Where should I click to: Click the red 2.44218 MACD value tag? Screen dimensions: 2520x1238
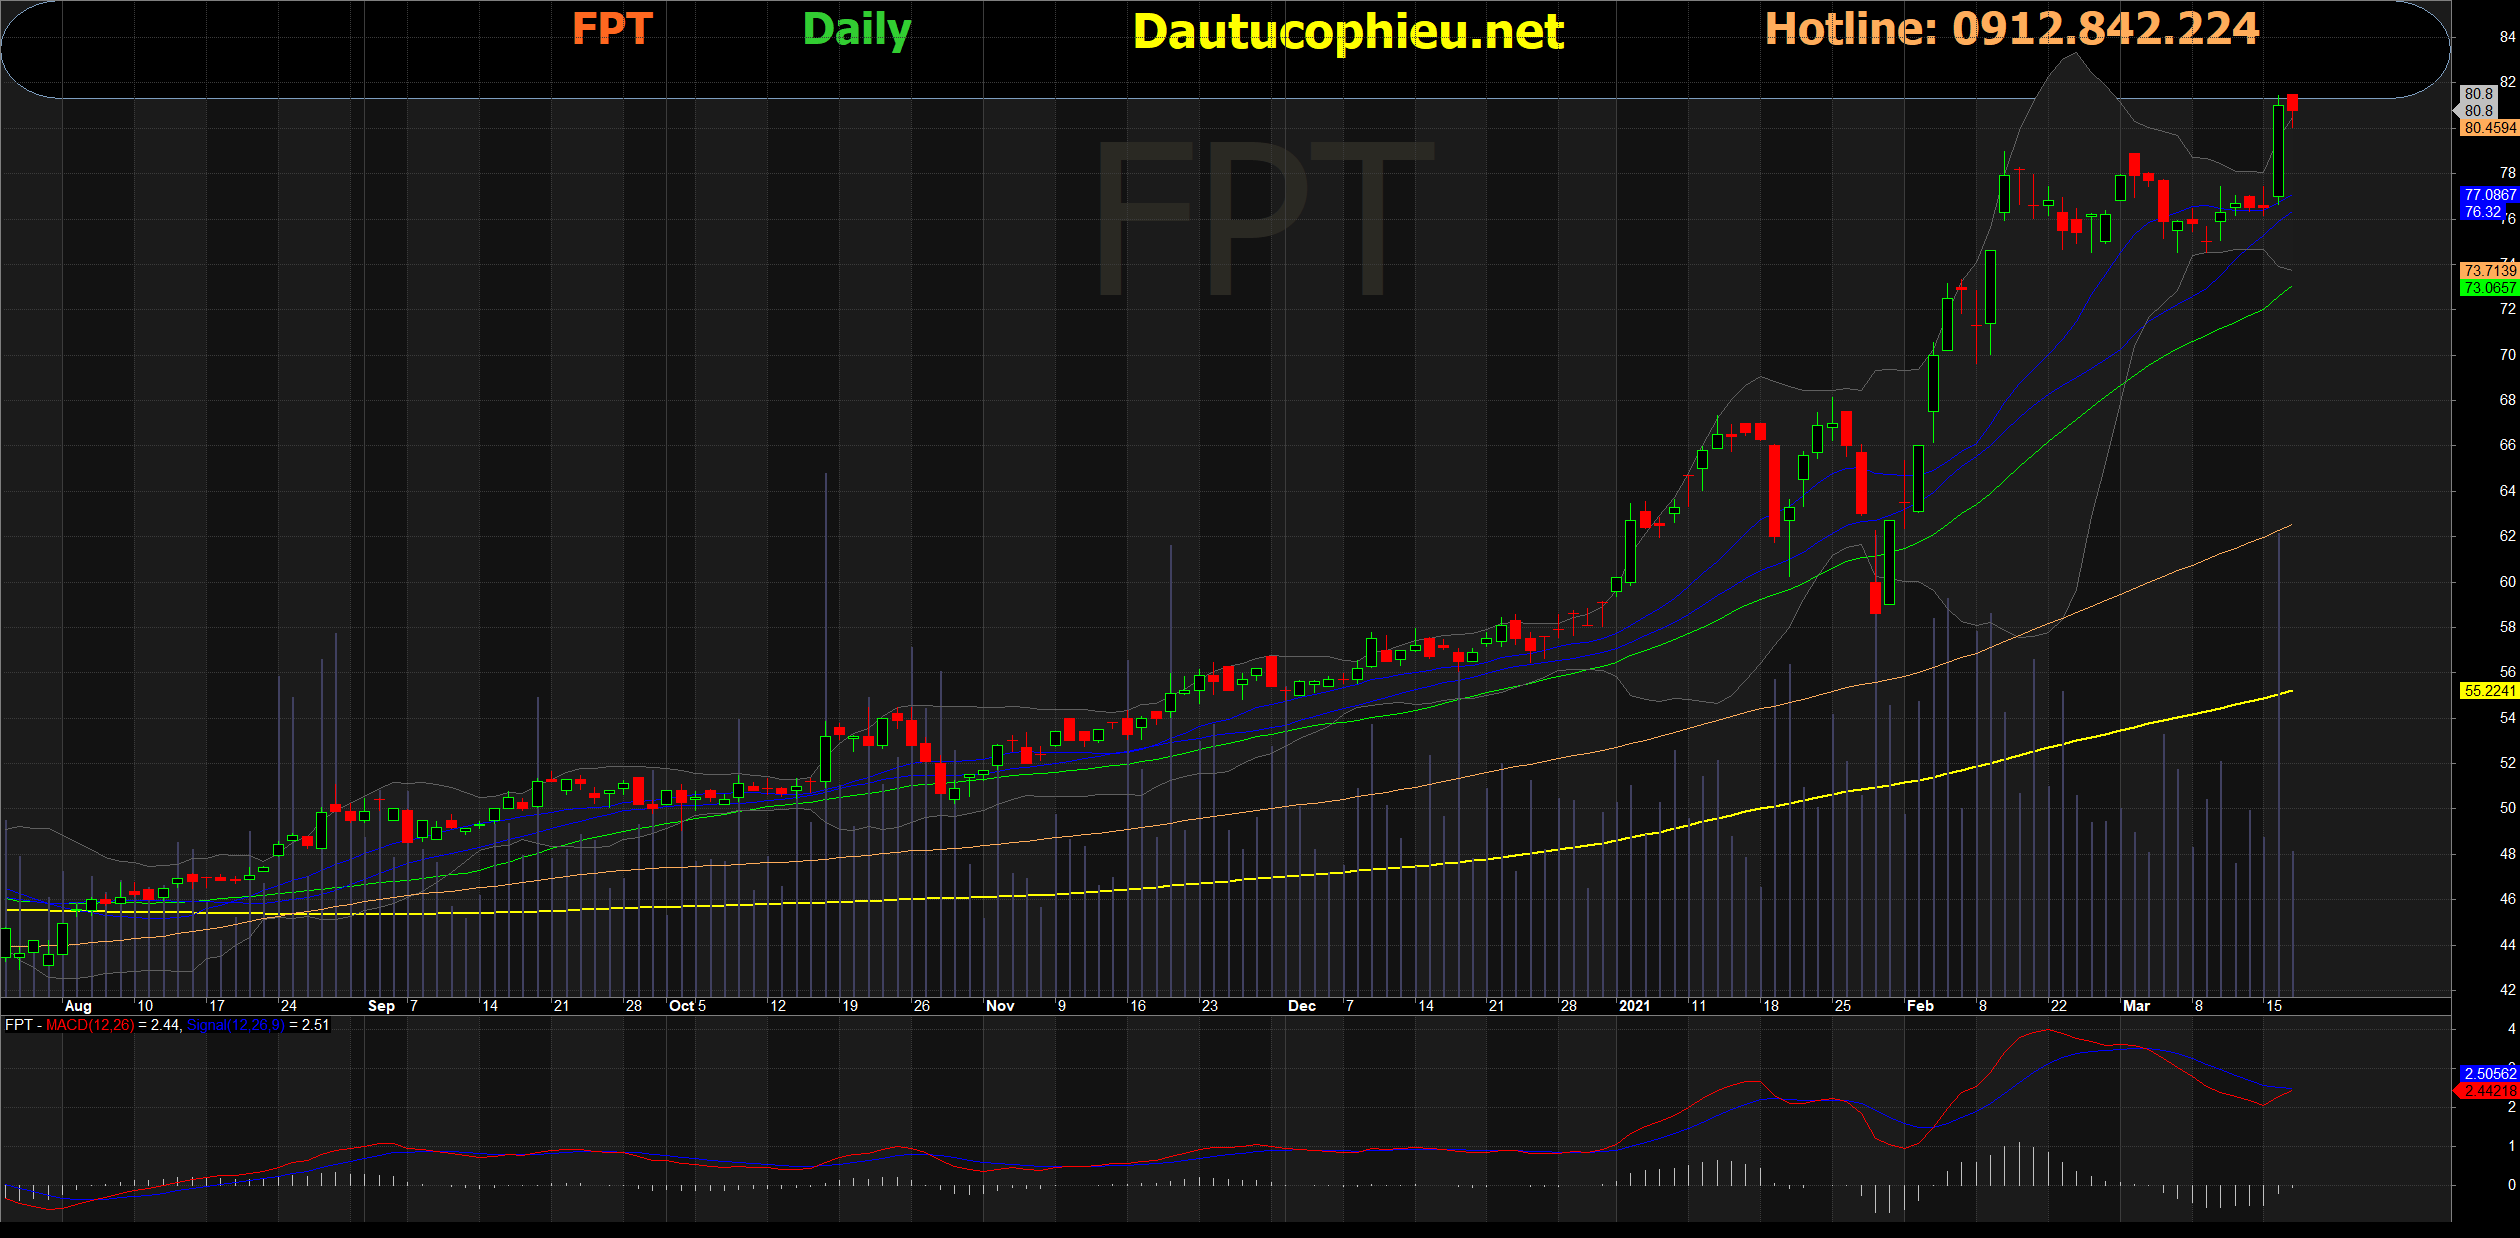[x=2489, y=1091]
